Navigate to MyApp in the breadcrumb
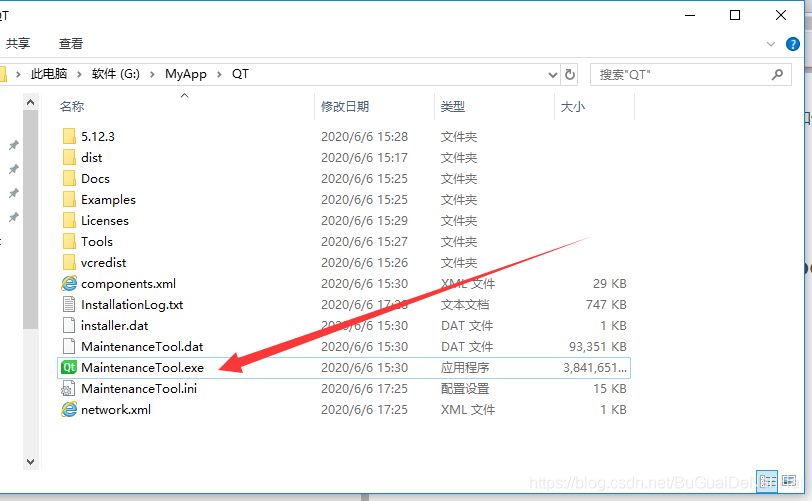This screenshot has height=501, width=812. click(186, 74)
